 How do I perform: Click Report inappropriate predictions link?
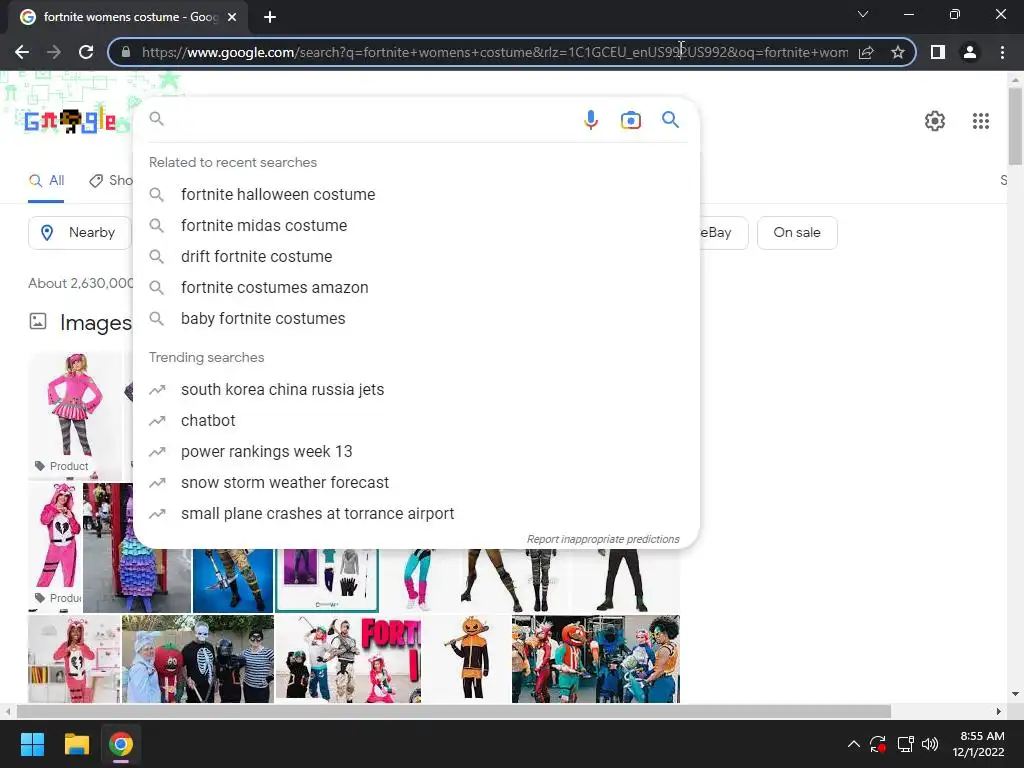click(x=603, y=539)
